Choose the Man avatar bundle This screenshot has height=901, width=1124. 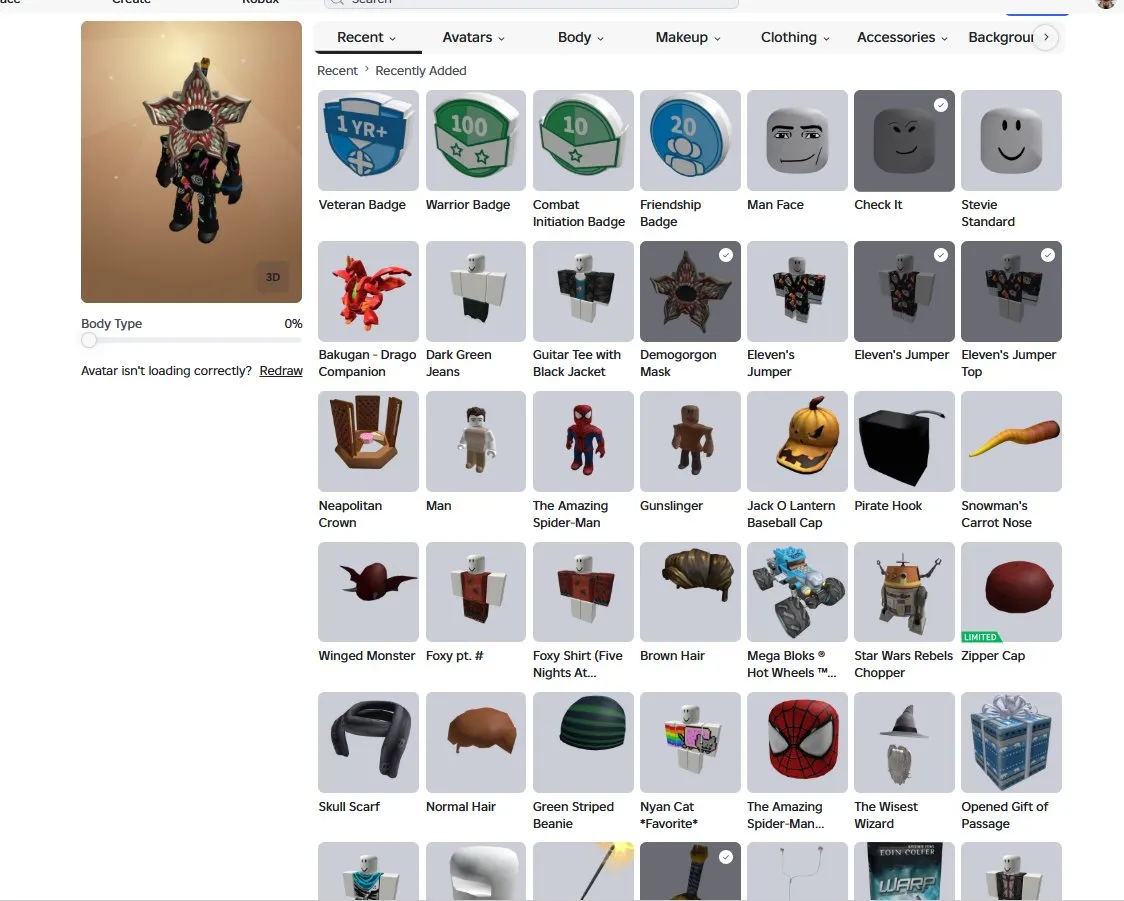tap(475, 442)
